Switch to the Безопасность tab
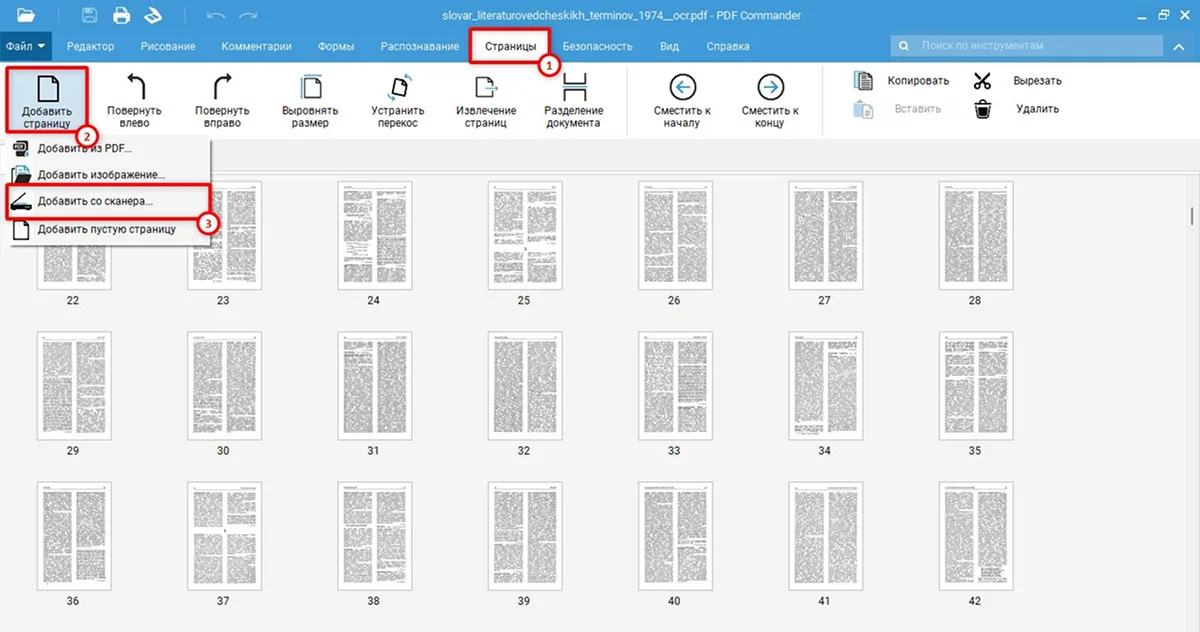Image resolution: width=1200 pixels, height=632 pixels. click(597, 46)
